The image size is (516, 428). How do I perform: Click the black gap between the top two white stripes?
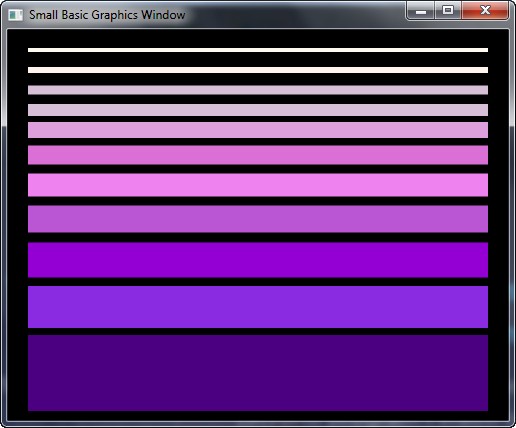pyautogui.click(x=258, y=60)
